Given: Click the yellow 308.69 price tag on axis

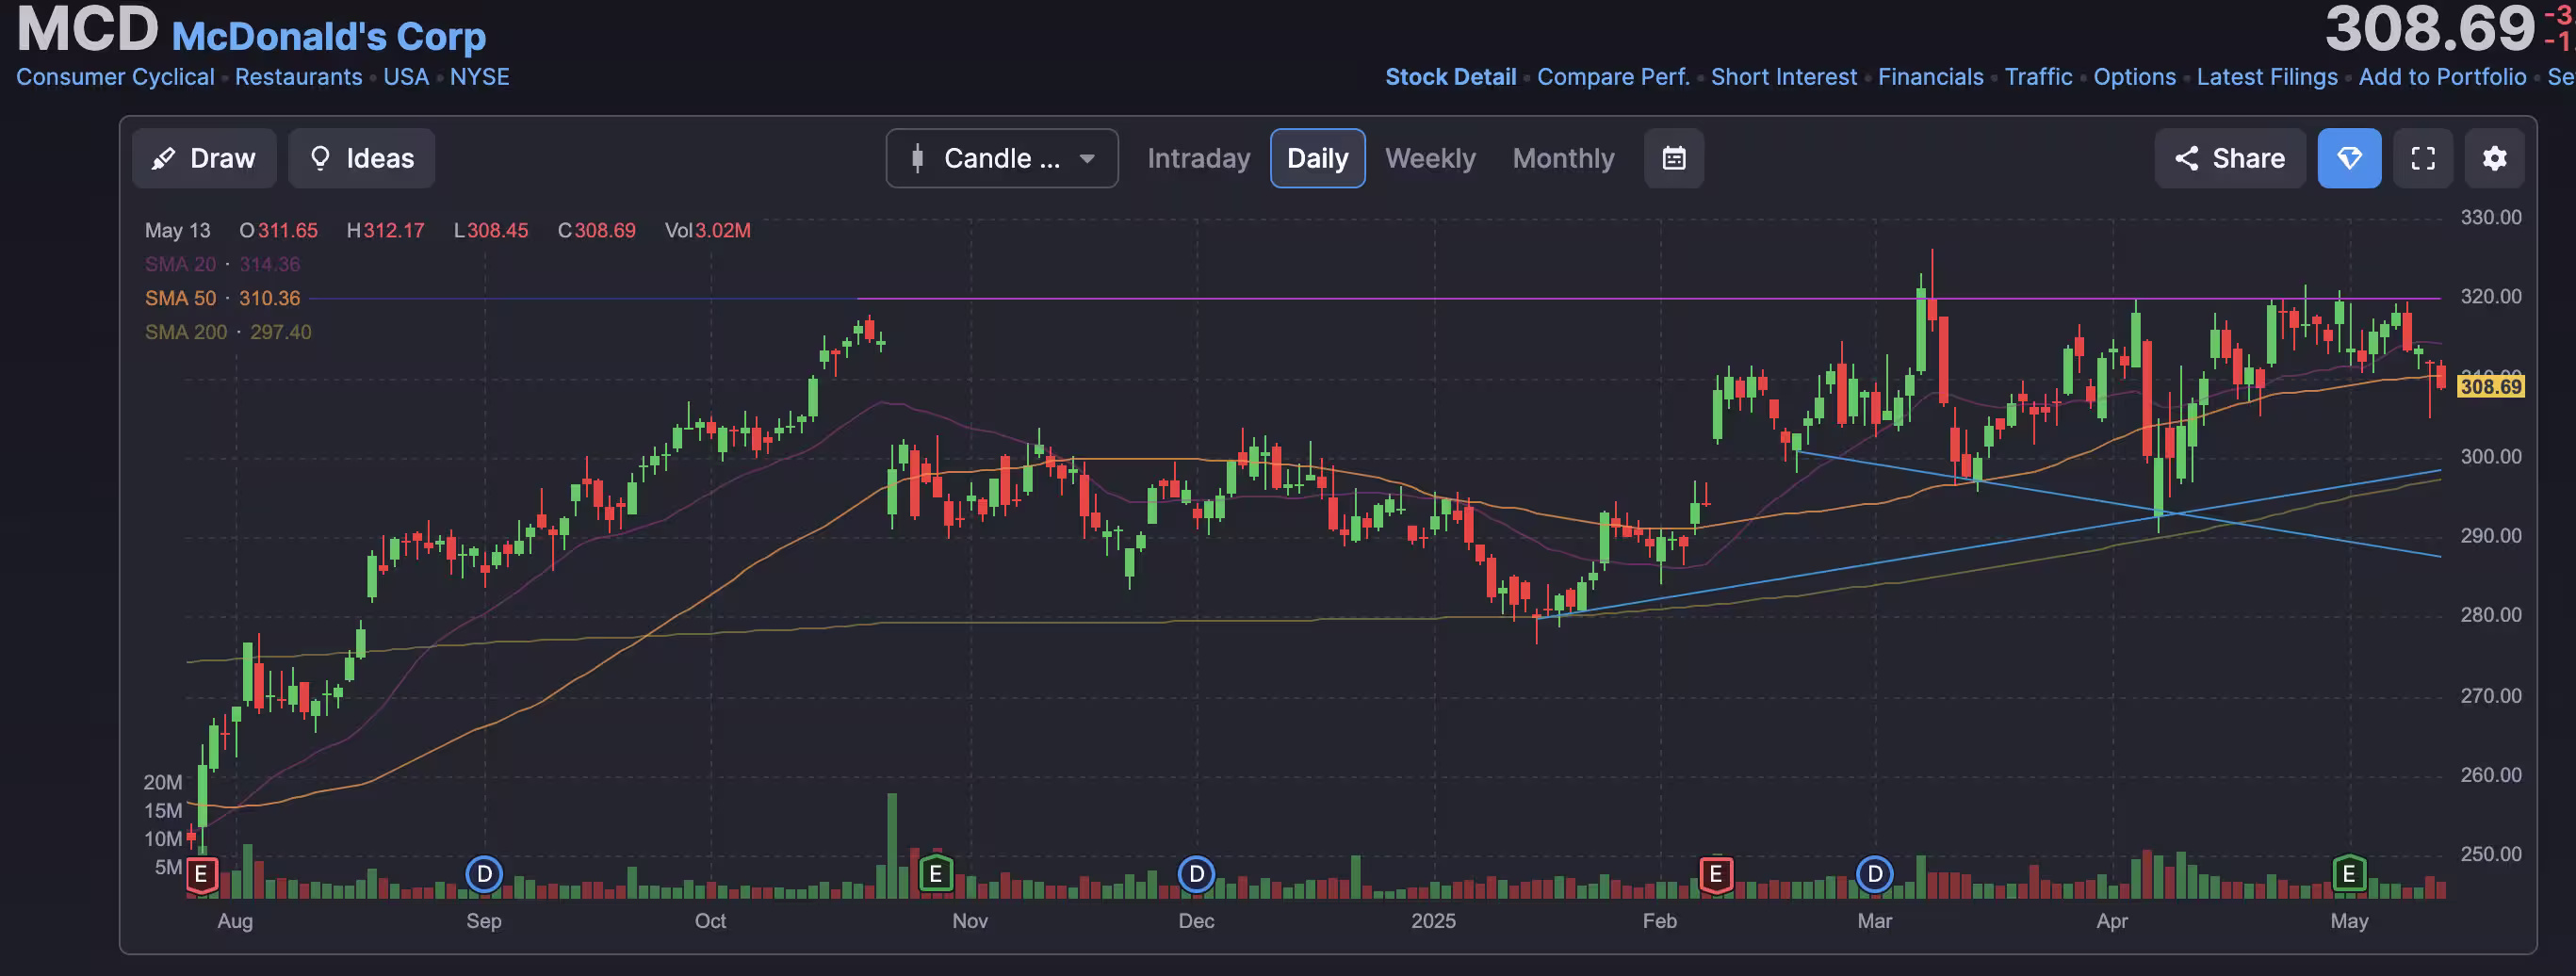Looking at the screenshot, I should click(x=2490, y=386).
